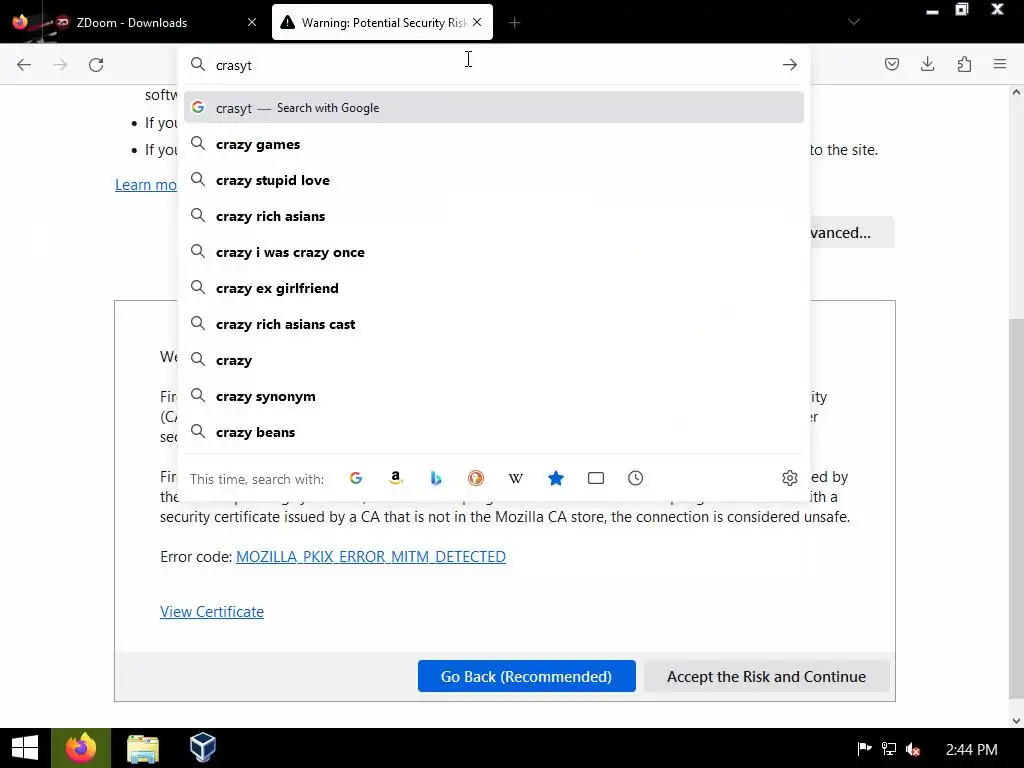Open a new tab with plus button

click(515, 23)
